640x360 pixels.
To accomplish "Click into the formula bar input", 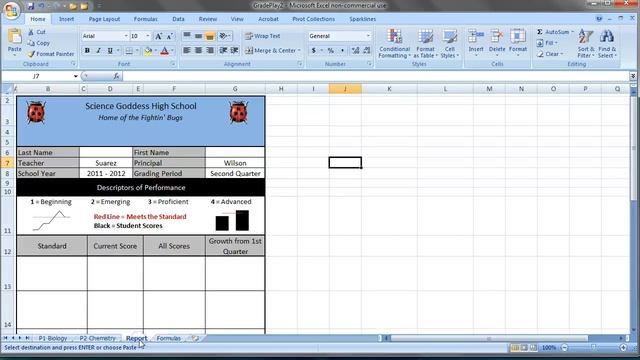I will [376, 76].
